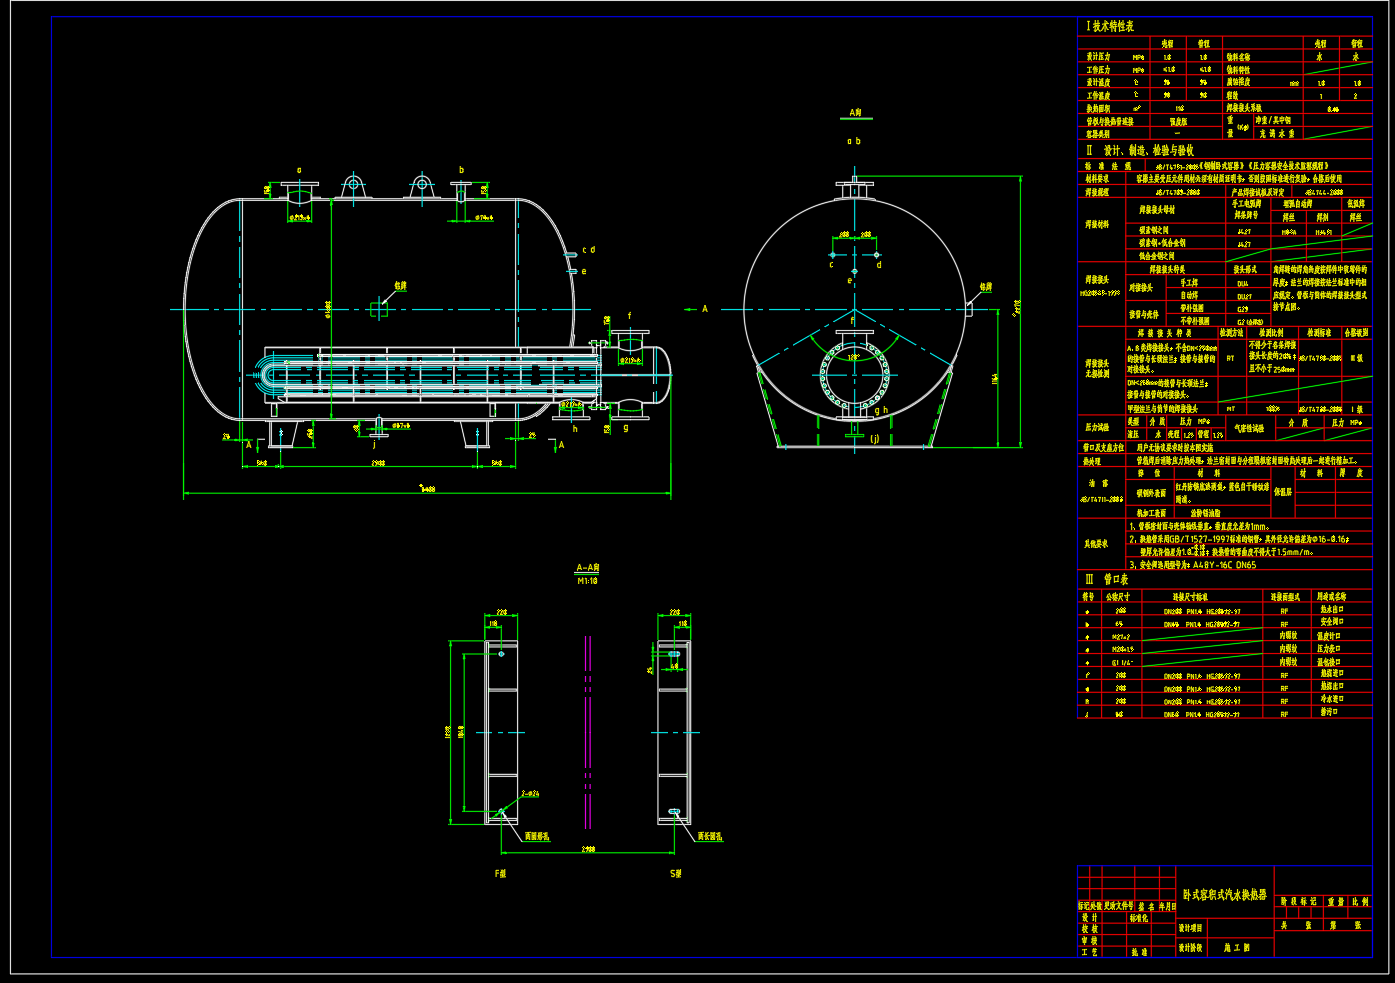The height and width of the screenshot is (983, 1395).
Task: Click the left lifting lug on the vessel top
Action: coord(352,186)
